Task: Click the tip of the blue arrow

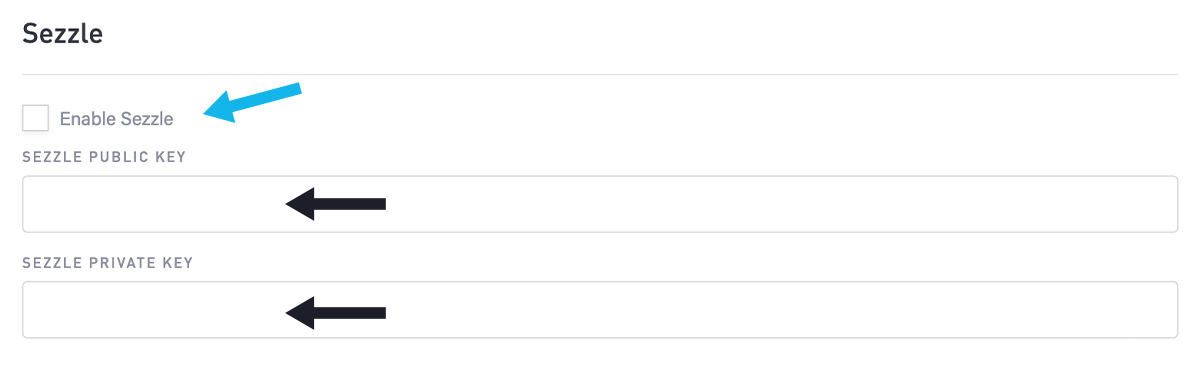Action: point(207,114)
